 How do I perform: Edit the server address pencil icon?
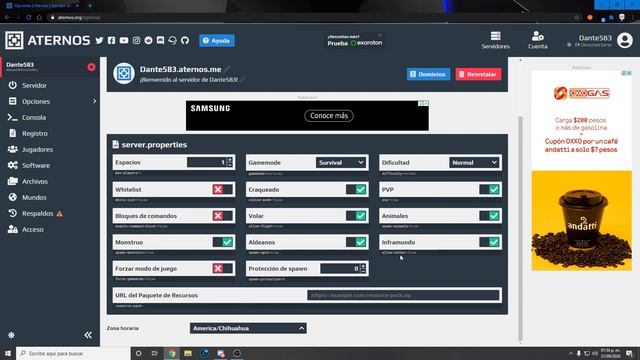(x=227, y=69)
